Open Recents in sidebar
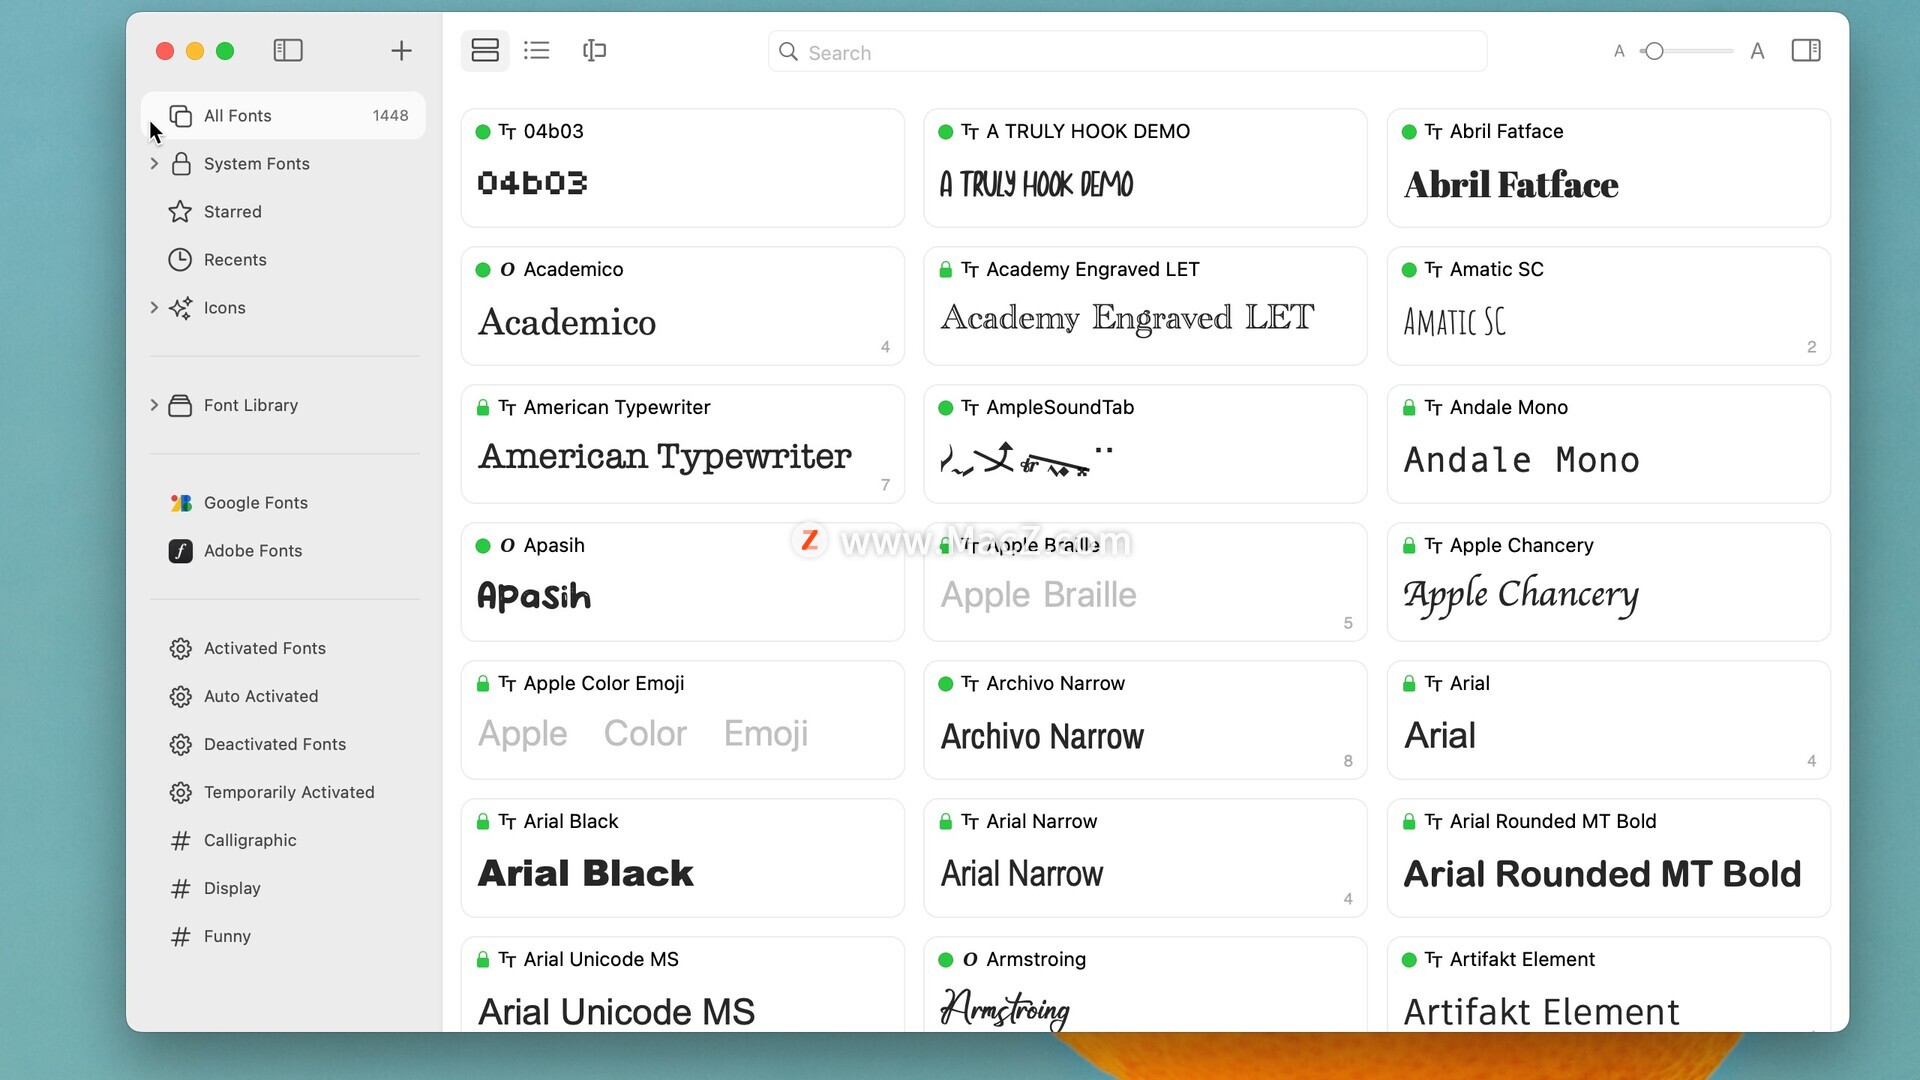1920x1080 pixels. [x=235, y=260]
